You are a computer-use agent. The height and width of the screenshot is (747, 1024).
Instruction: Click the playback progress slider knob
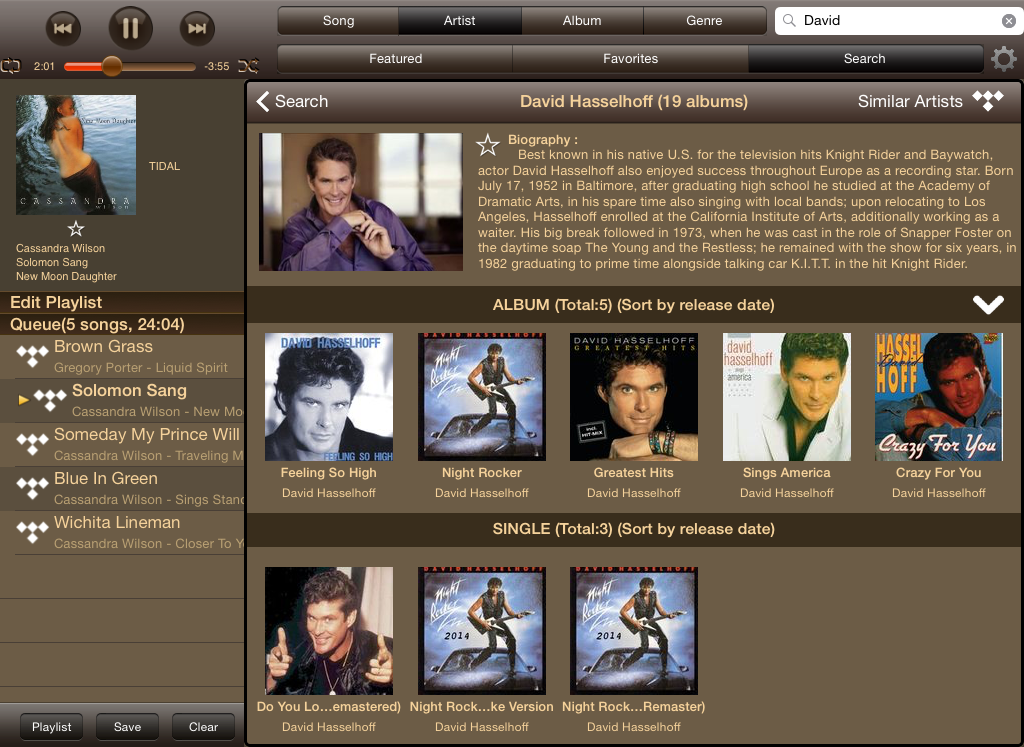click(112, 66)
